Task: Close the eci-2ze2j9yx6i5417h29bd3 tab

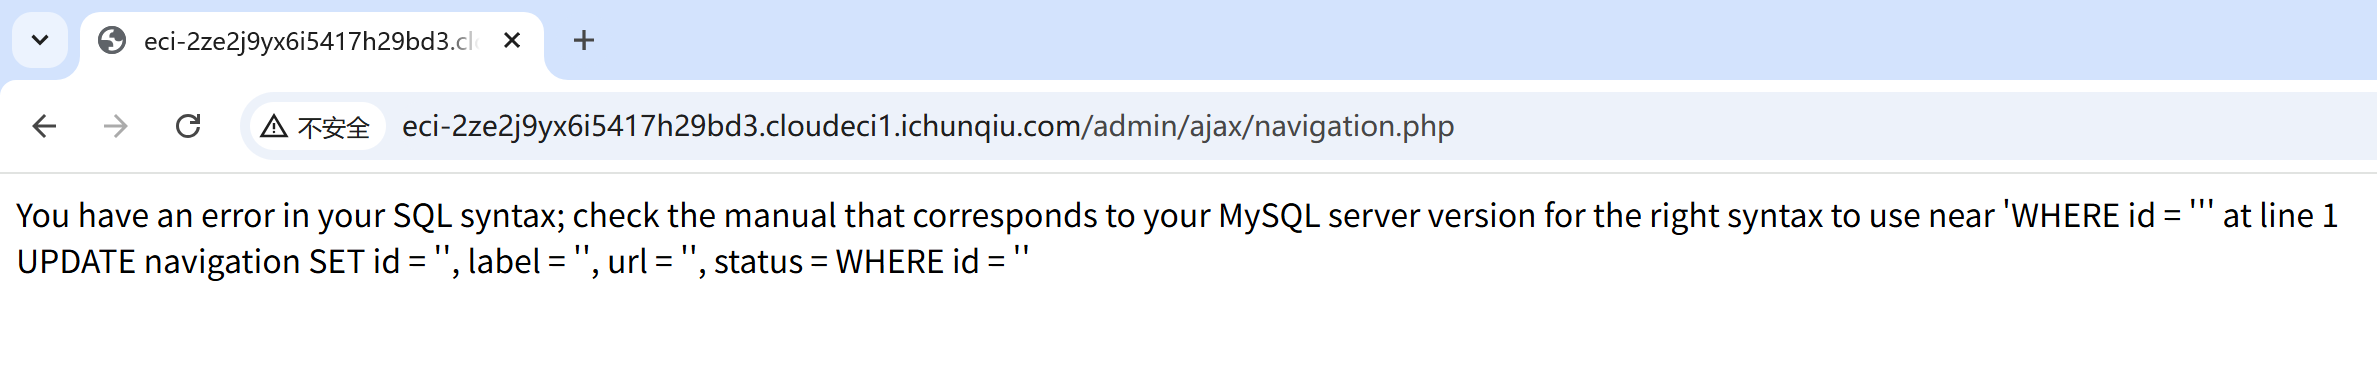Action: 512,40
